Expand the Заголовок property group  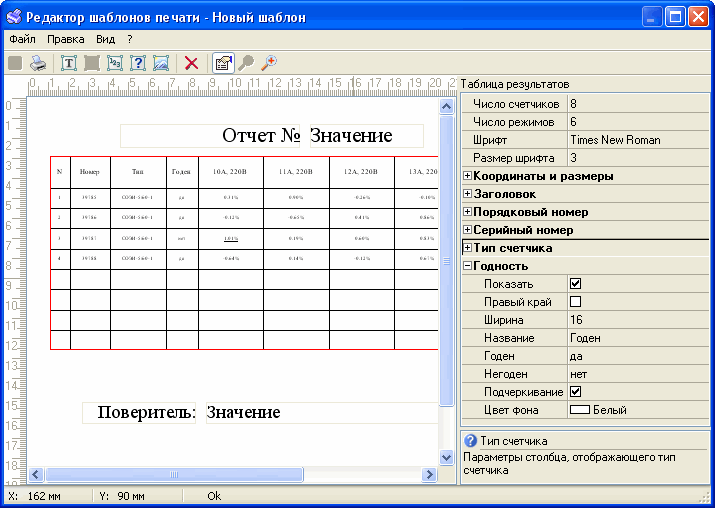467,194
